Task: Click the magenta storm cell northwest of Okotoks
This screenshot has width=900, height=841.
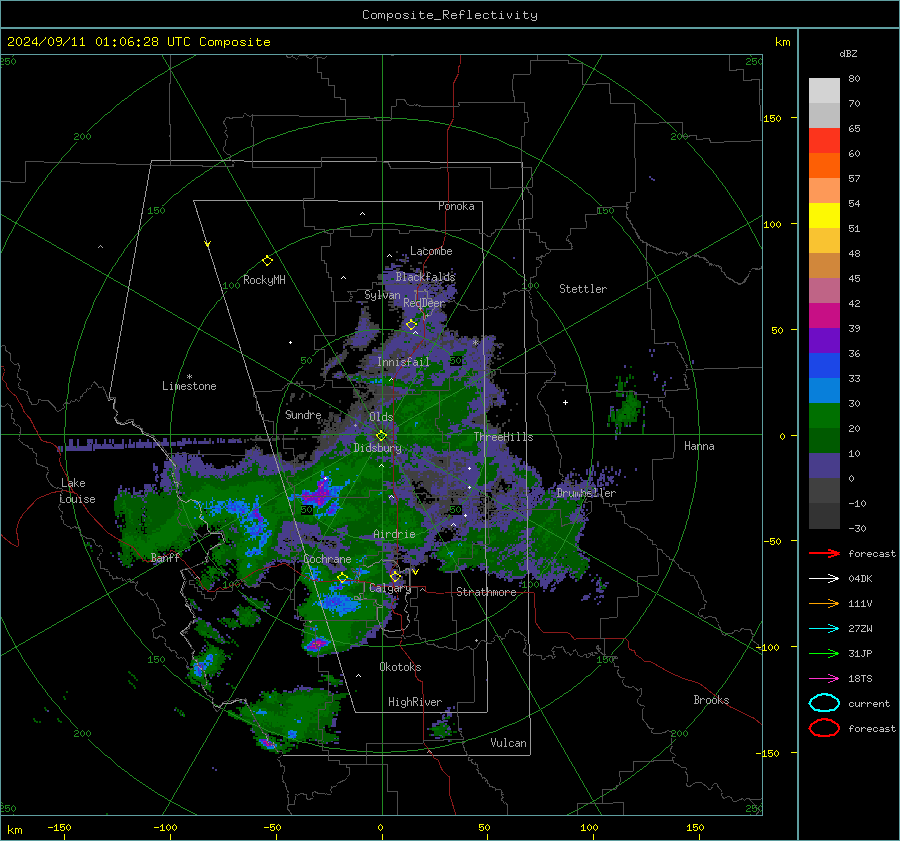Action: (316, 645)
